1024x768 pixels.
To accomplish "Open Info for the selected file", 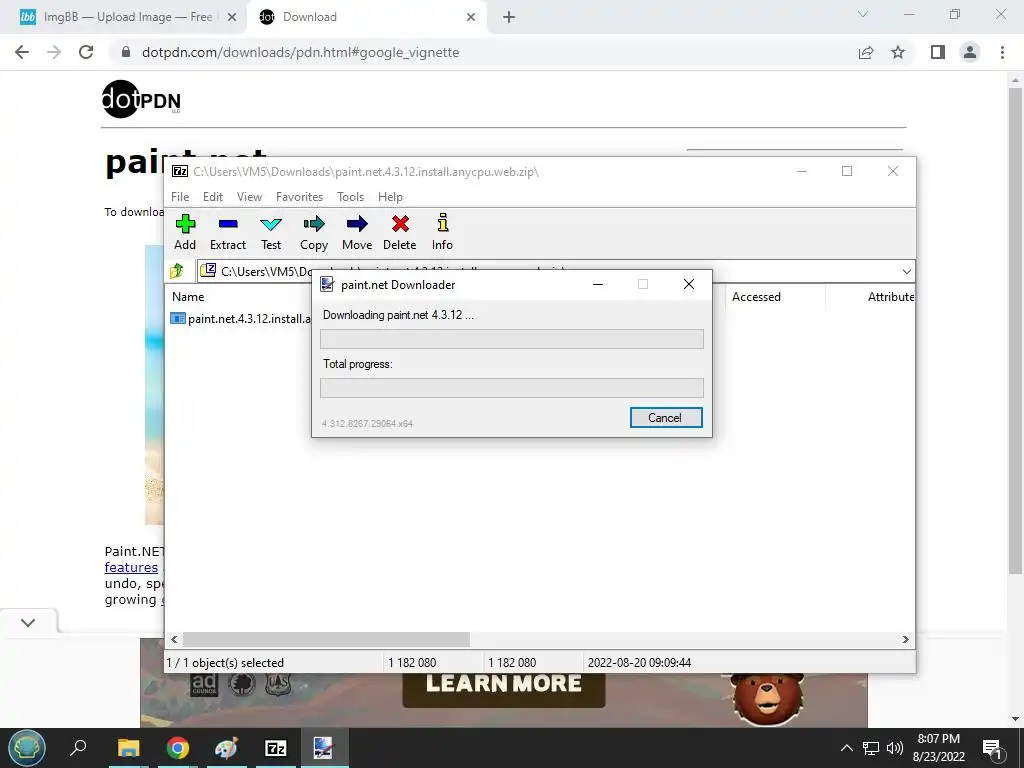I will 442,232.
